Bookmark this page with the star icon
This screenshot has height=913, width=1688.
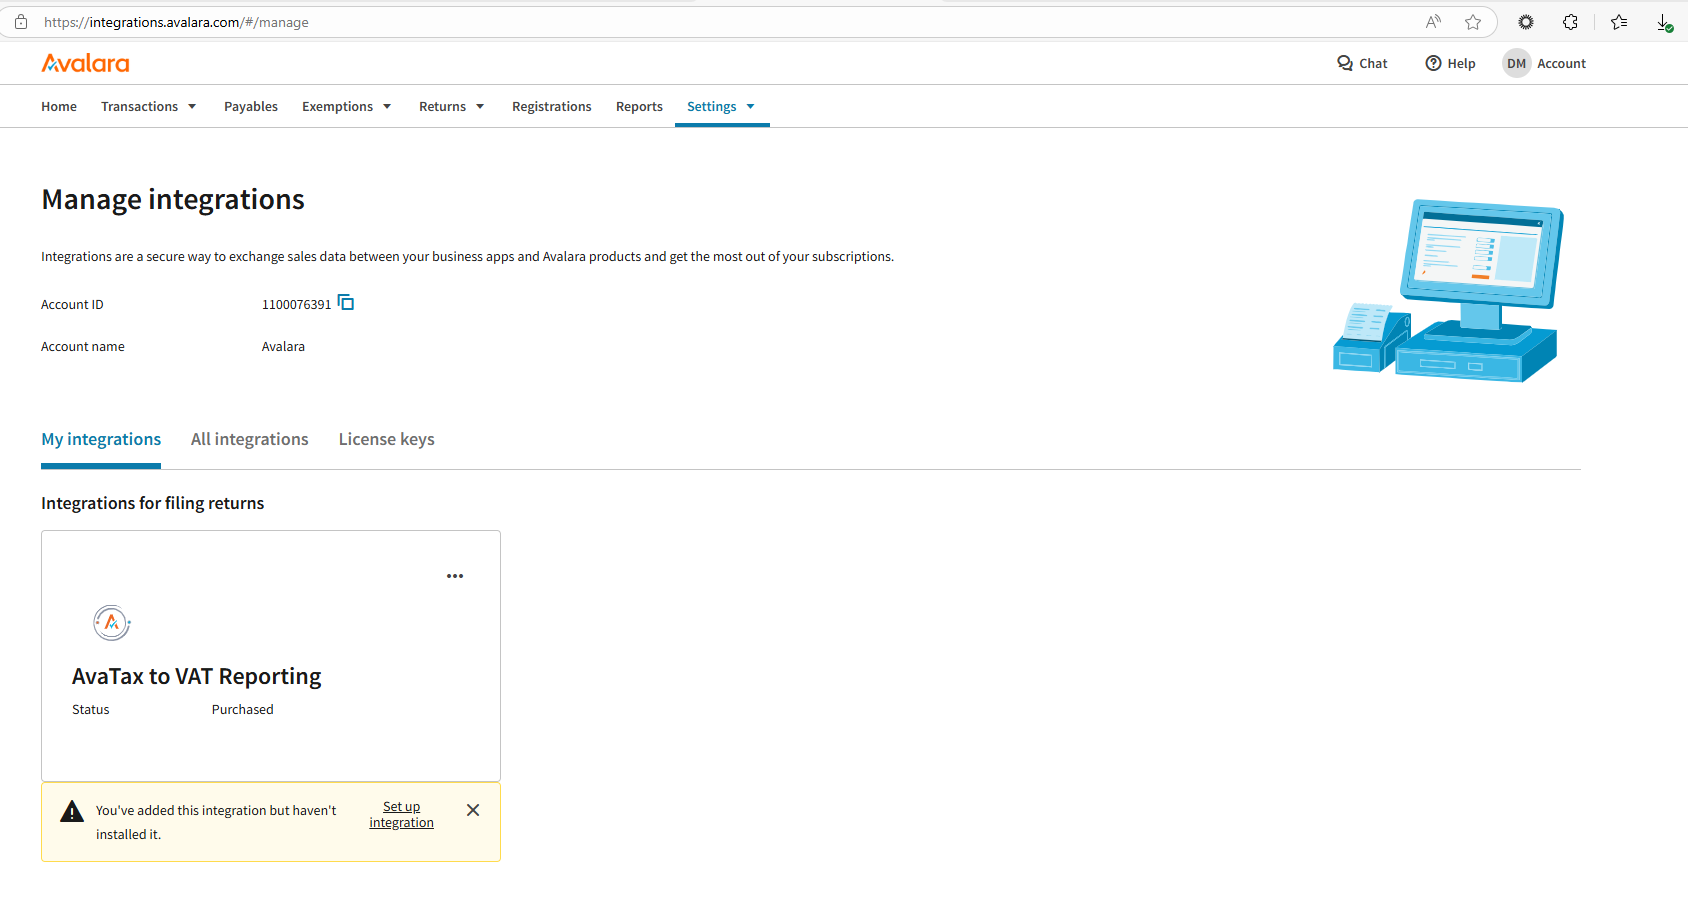[1473, 22]
